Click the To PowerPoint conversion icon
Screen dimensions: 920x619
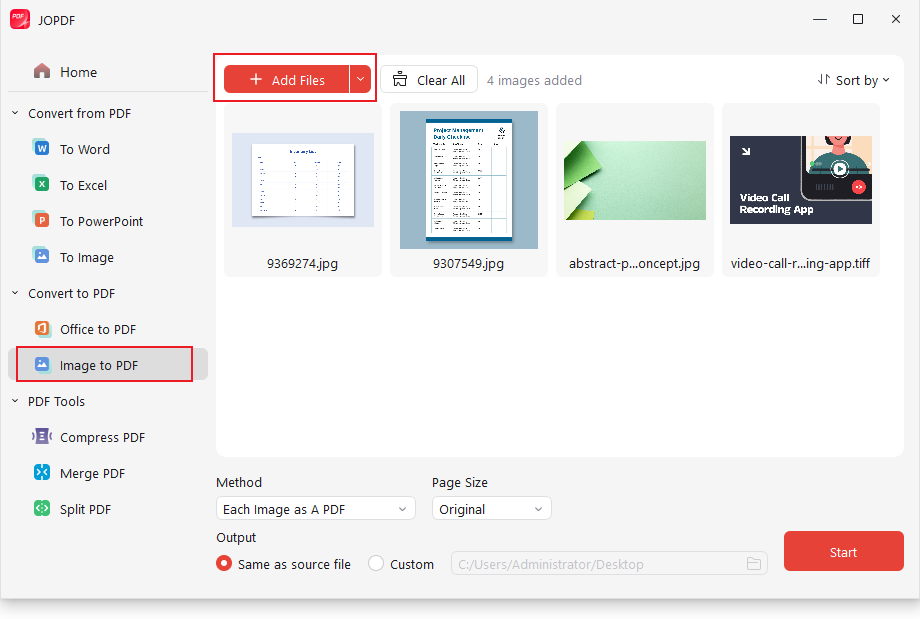pos(40,220)
